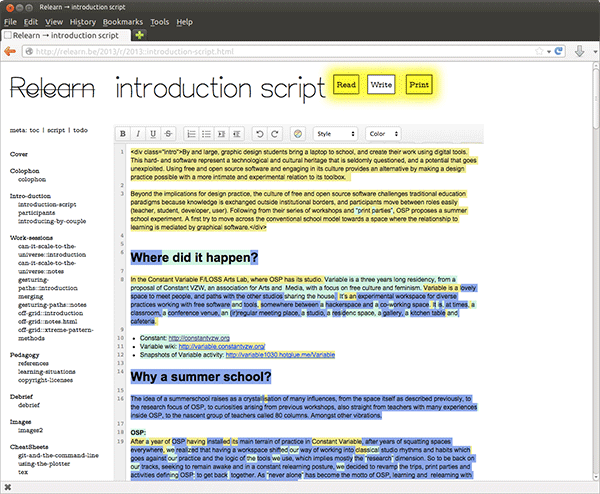Open the constantvzw.org hyperlink

pyautogui.click(x=199, y=338)
